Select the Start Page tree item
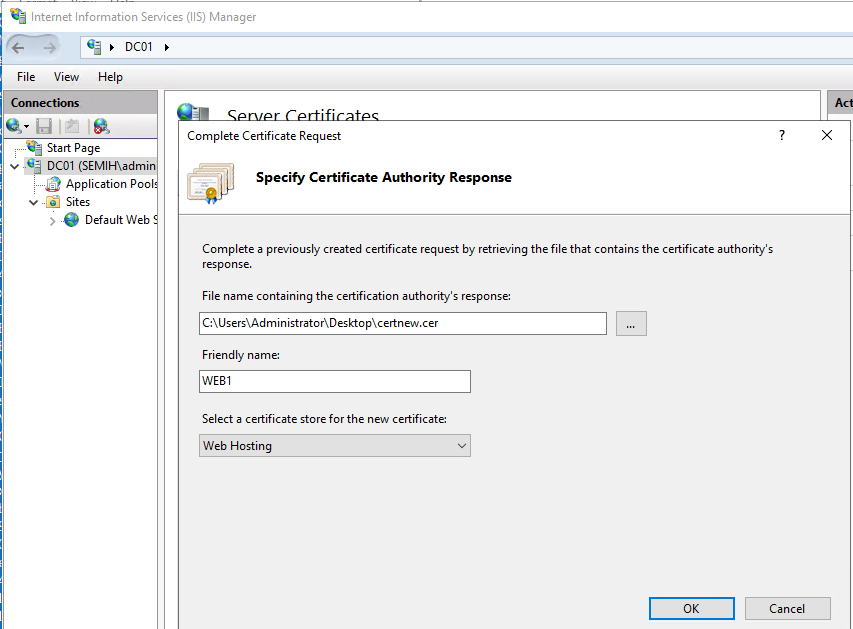Image resolution: width=853 pixels, height=629 pixels. [73, 148]
